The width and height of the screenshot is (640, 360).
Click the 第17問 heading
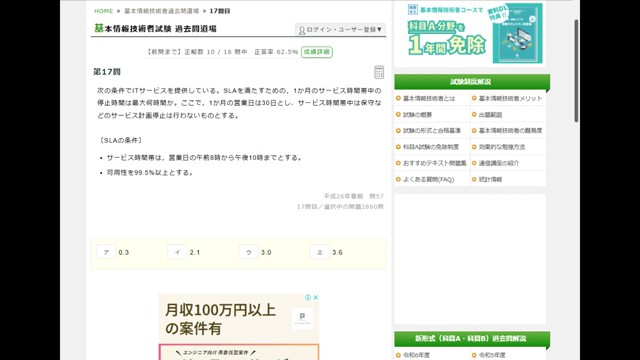(x=107, y=72)
